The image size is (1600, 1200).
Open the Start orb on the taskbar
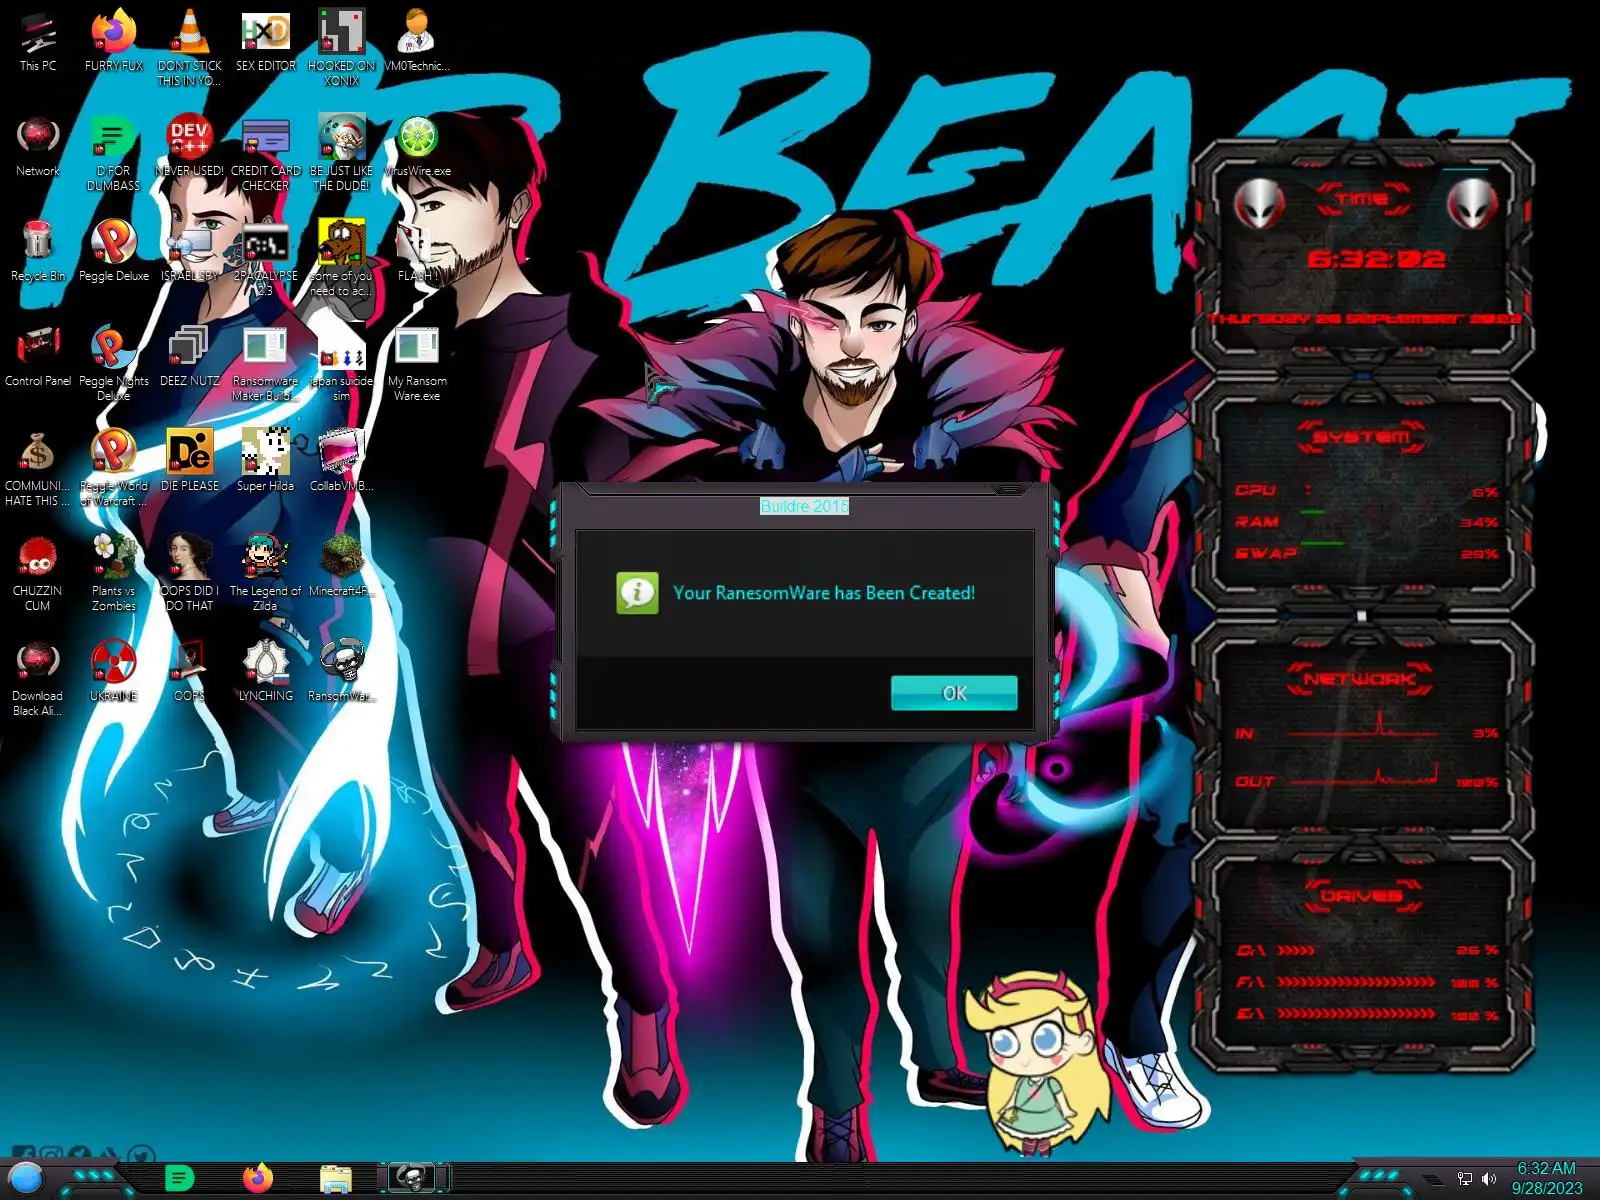[26, 1178]
